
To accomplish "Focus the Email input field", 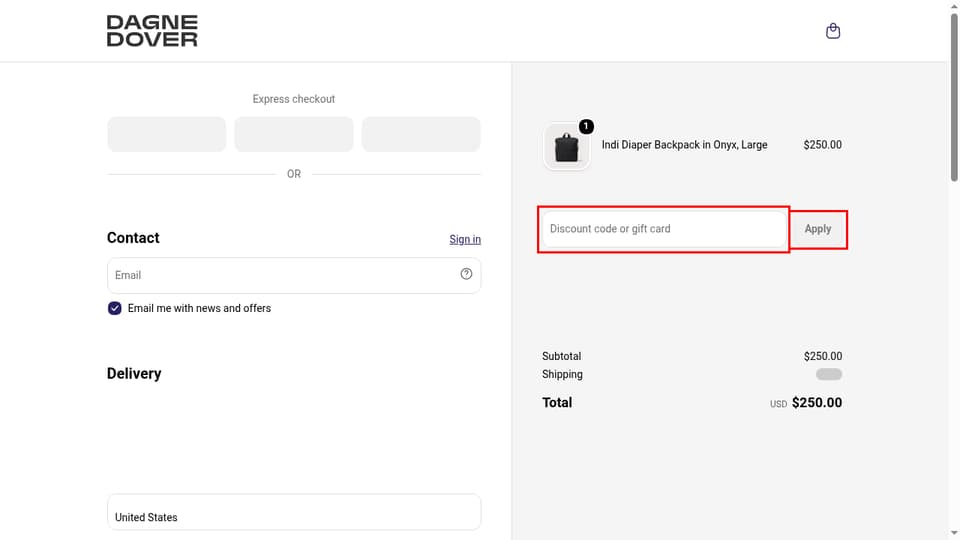I will point(294,276).
